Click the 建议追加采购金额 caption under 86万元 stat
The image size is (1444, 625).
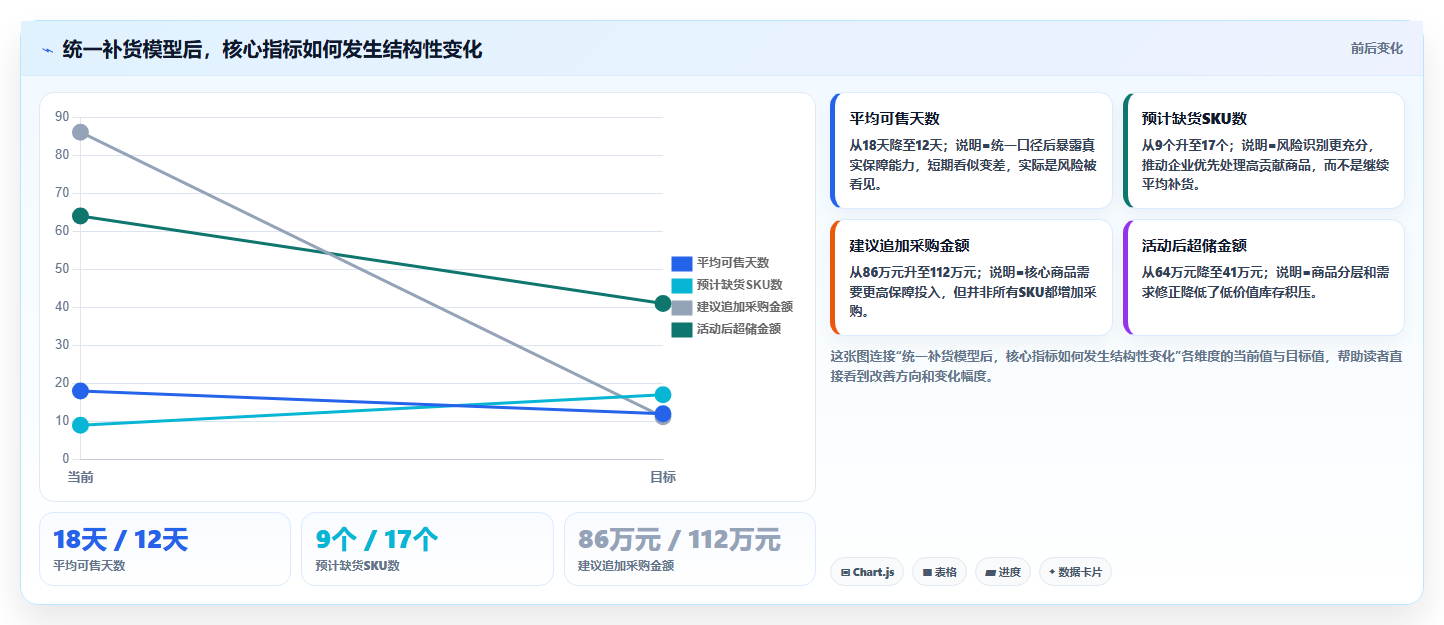pos(626,566)
